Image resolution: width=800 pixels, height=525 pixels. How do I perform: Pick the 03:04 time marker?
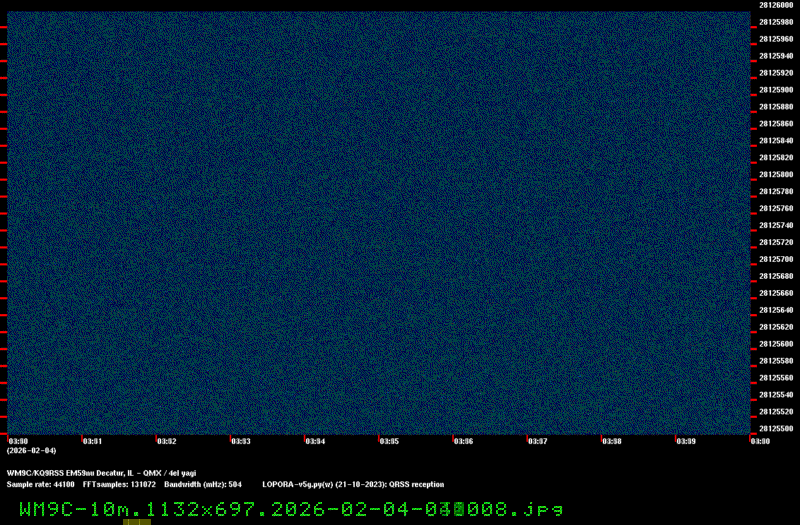click(x=315, y=441)
